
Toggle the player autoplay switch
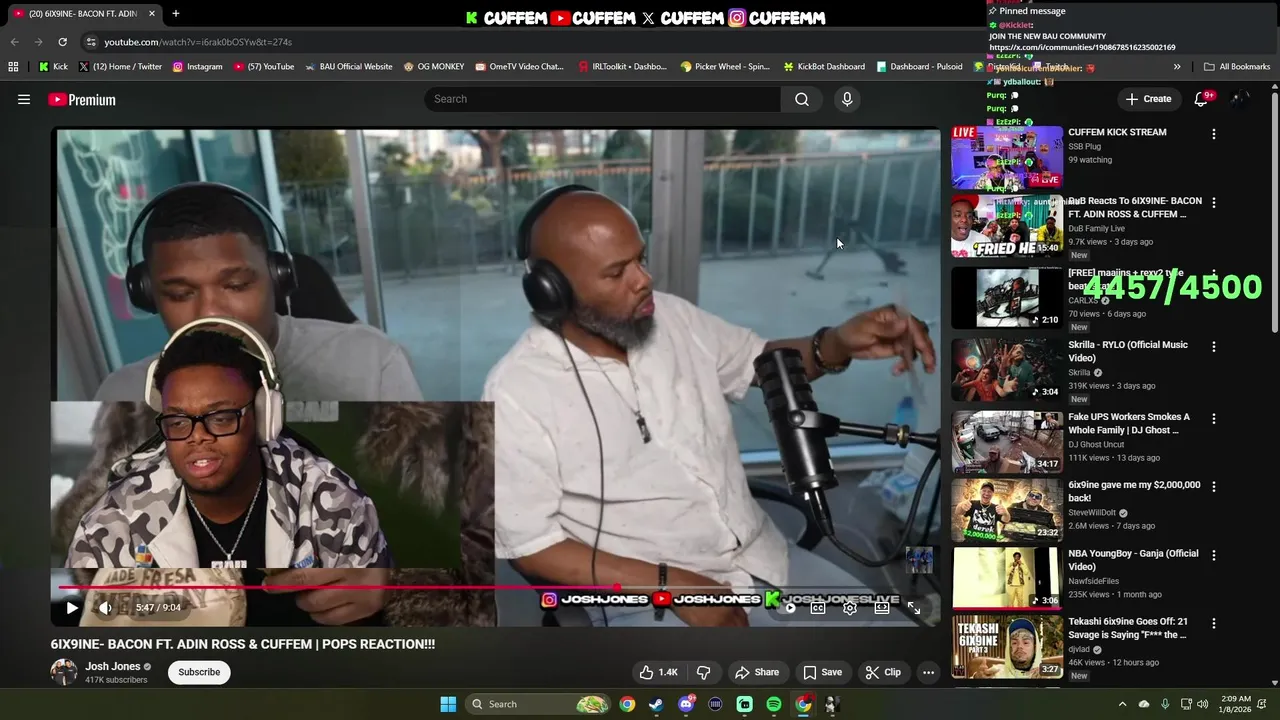789,607
